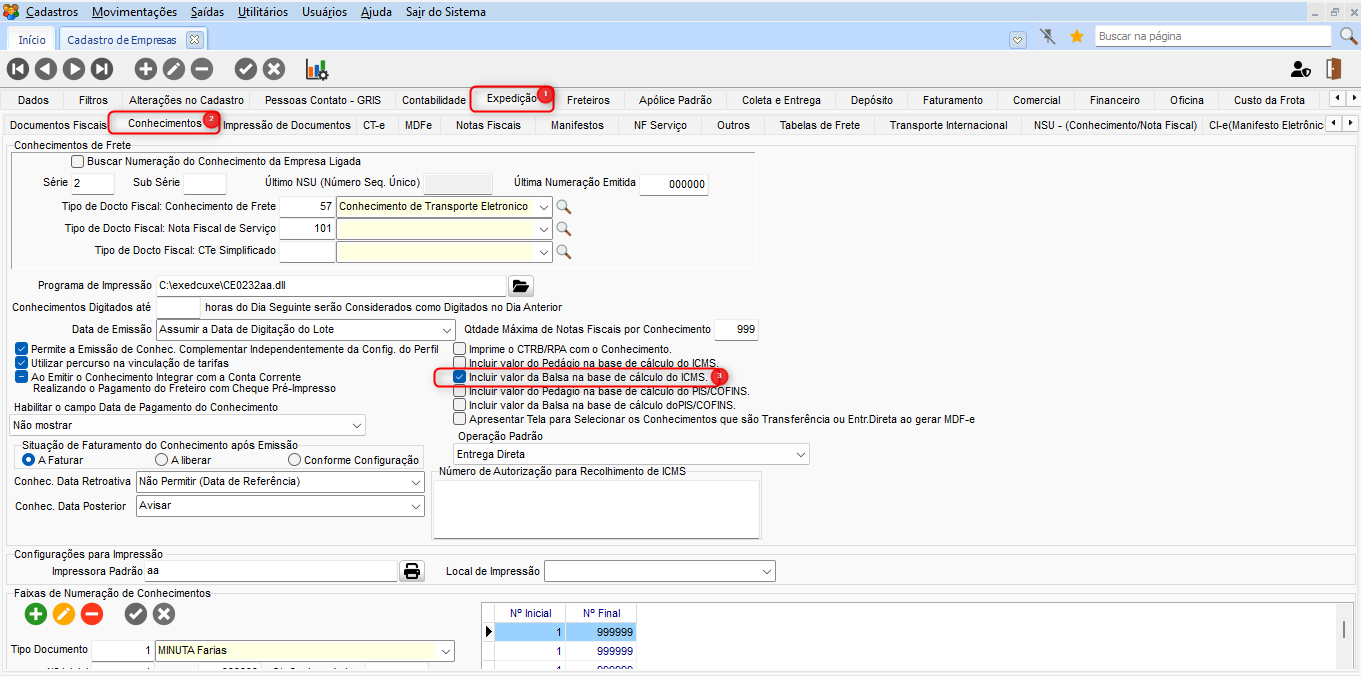Open the Data de Emissão dropdown
Screen dimensions: 1361x676
point(446,330)
